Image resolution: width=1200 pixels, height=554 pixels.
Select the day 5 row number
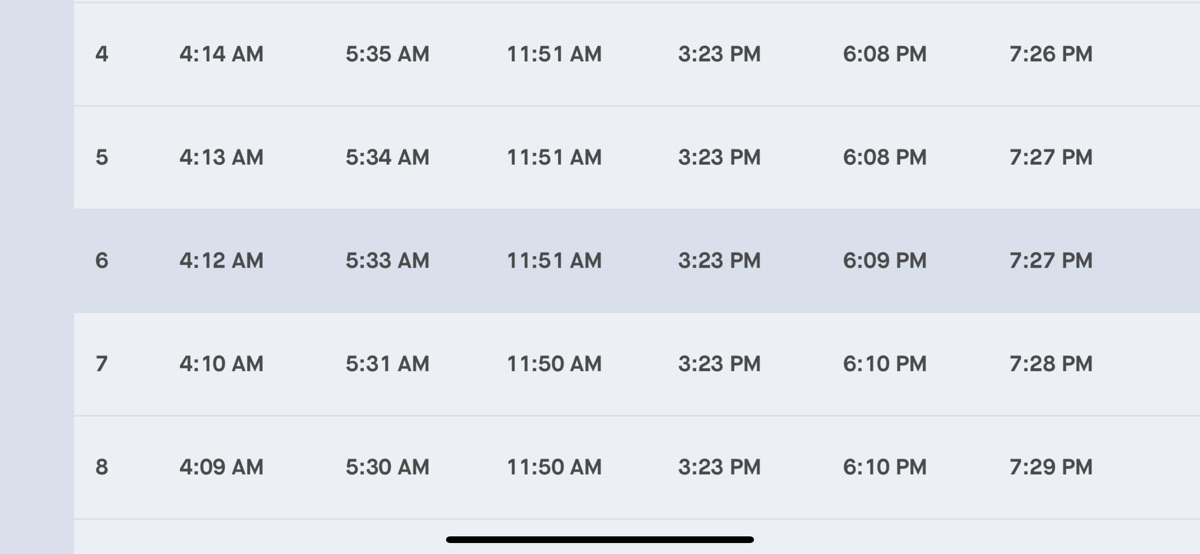[x=101, y=157]
